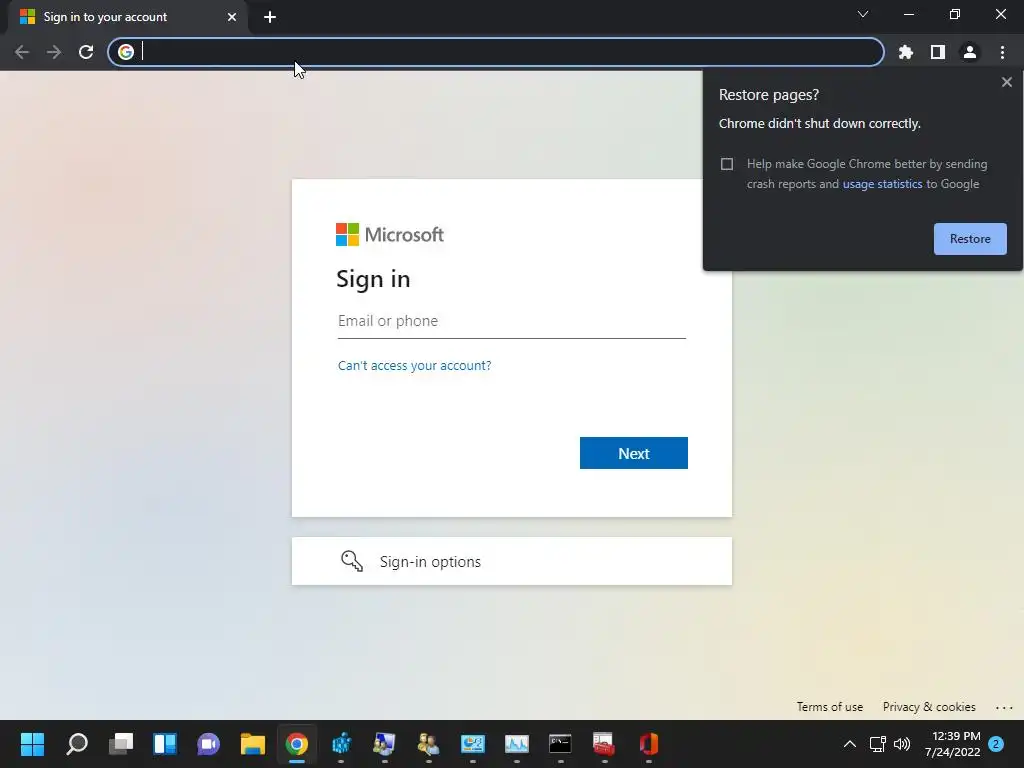Open the performance graph taskbar app
Viewport: 1024px width, 768px height.
tap(517, 744)
